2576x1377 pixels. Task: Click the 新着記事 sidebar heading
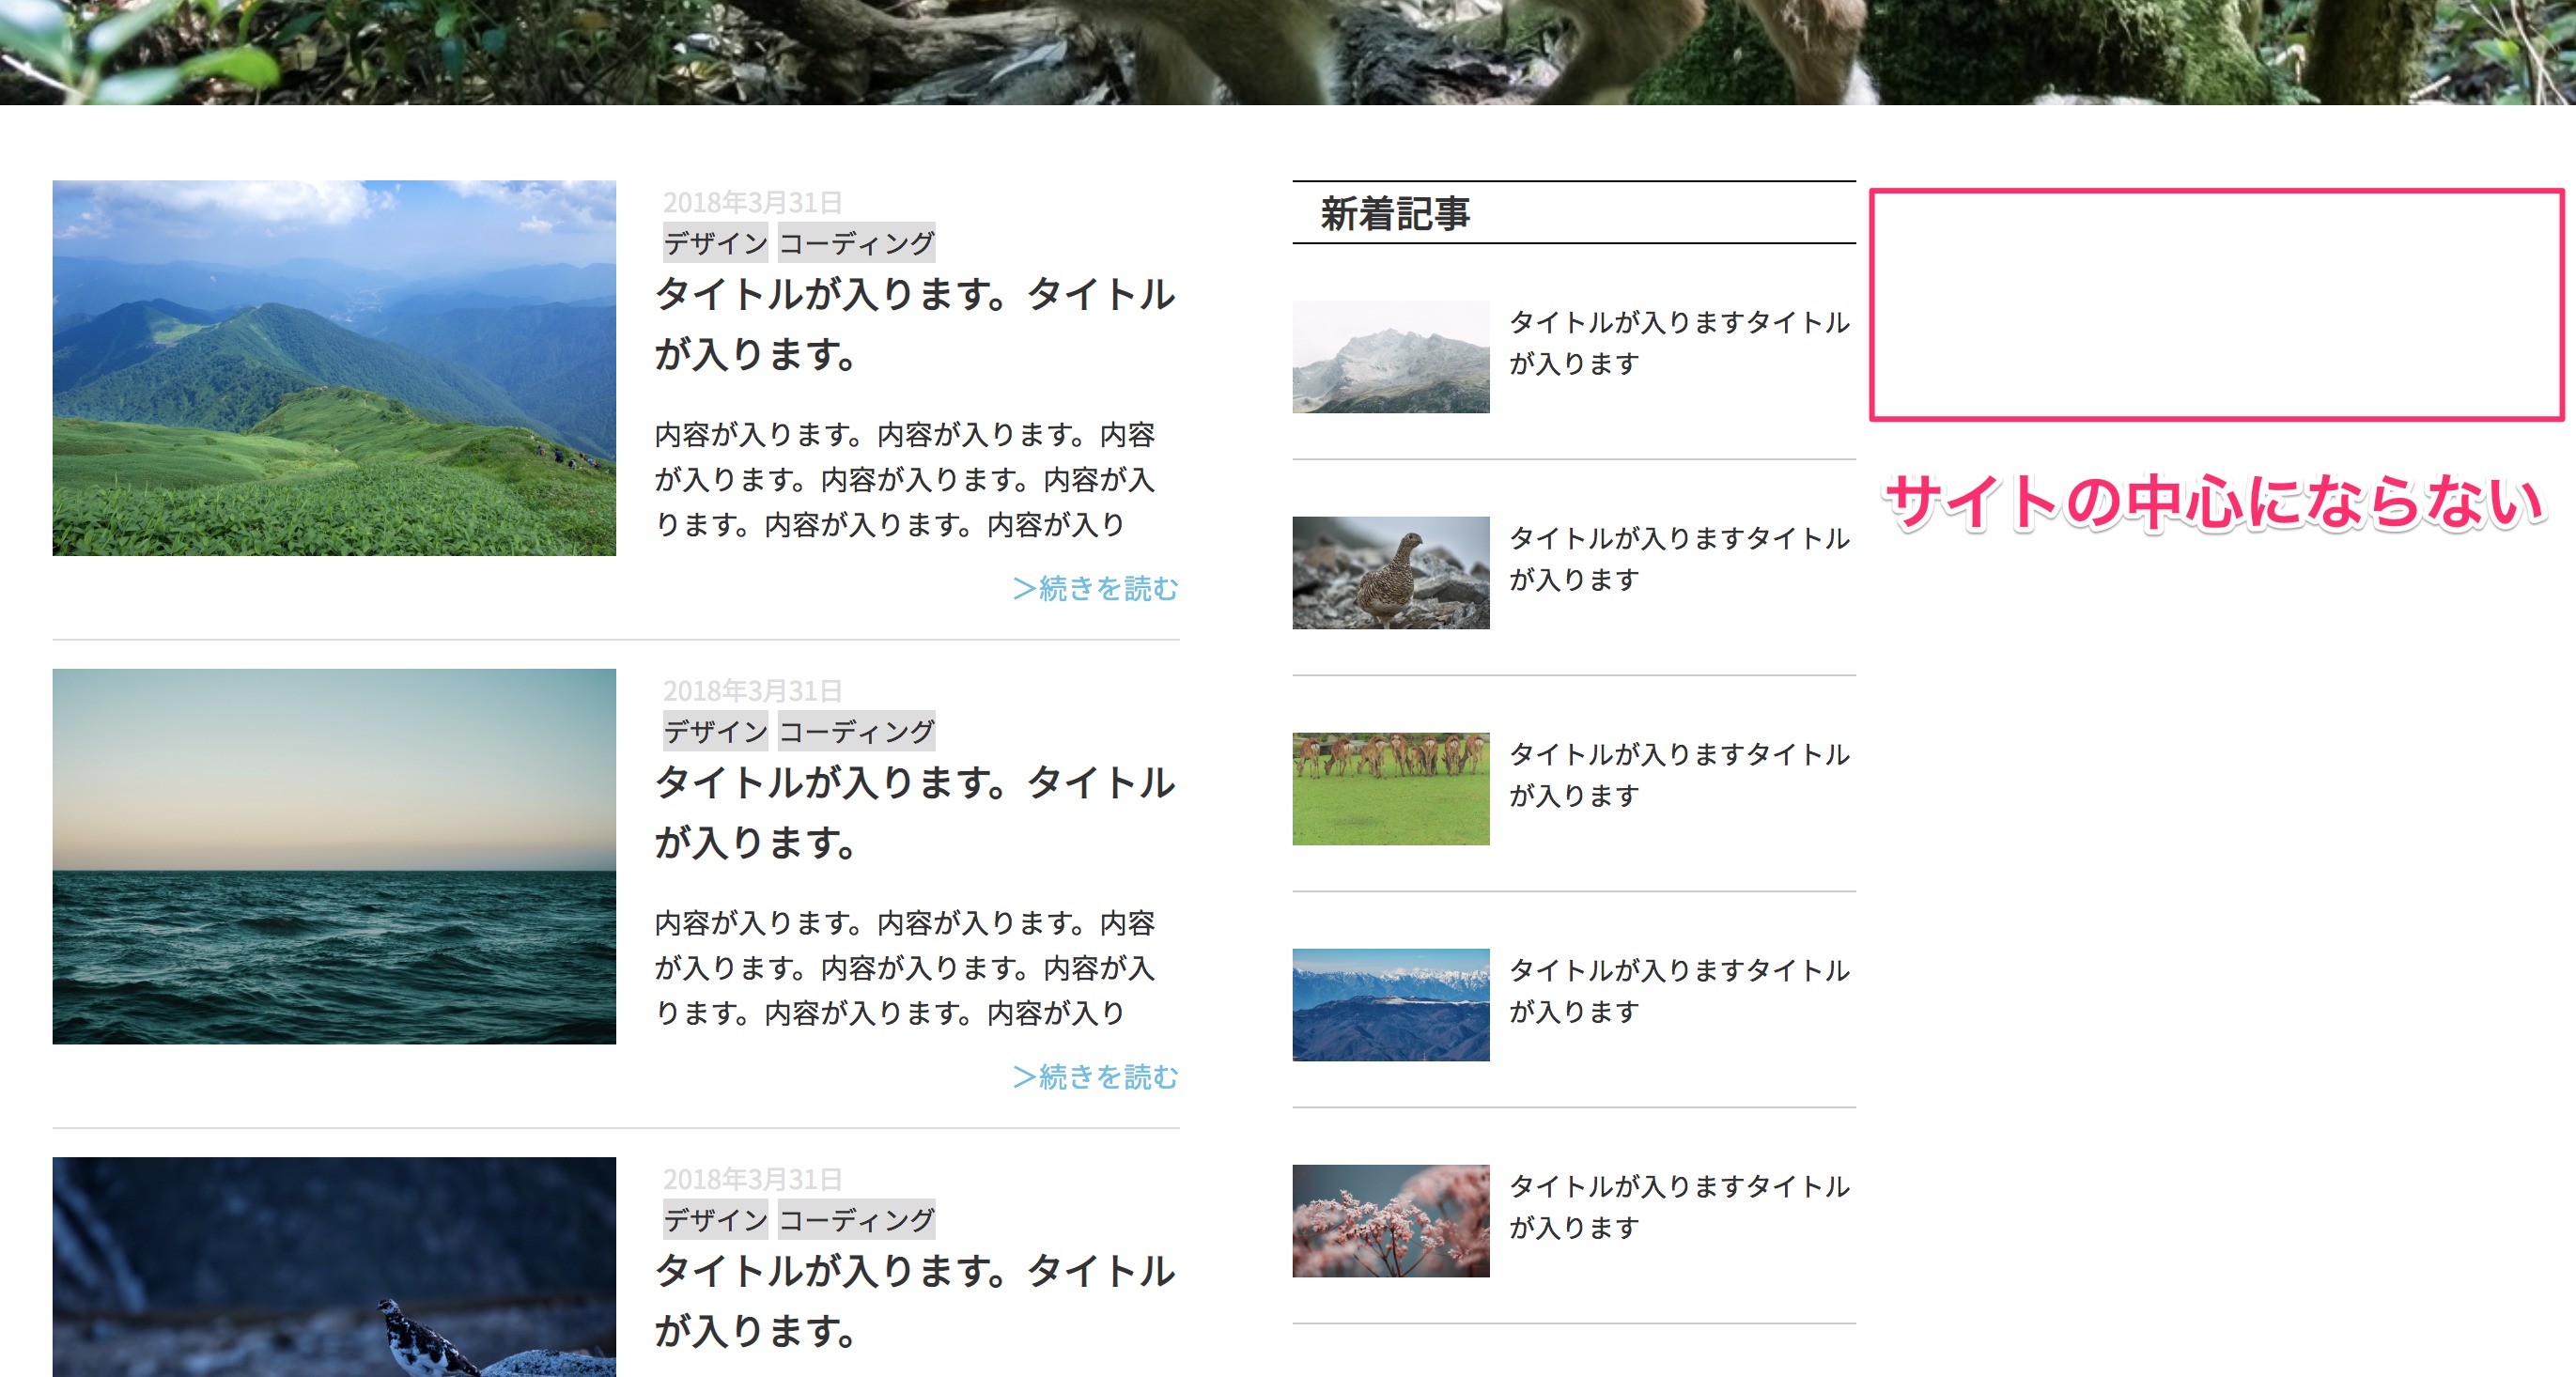[x=1395, y=213]
